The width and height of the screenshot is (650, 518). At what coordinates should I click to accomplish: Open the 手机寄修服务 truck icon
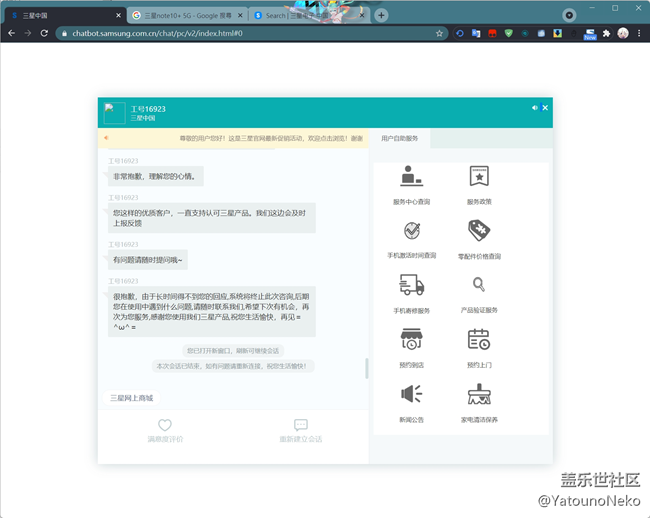point(411,285)
